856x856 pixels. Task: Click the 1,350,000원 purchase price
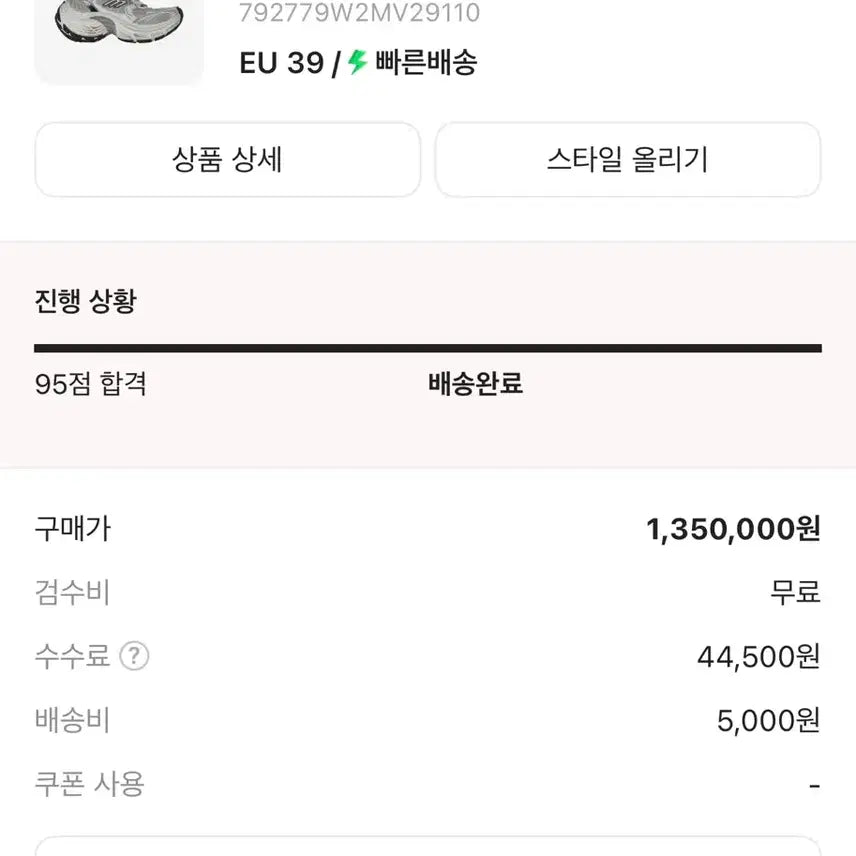733,529
